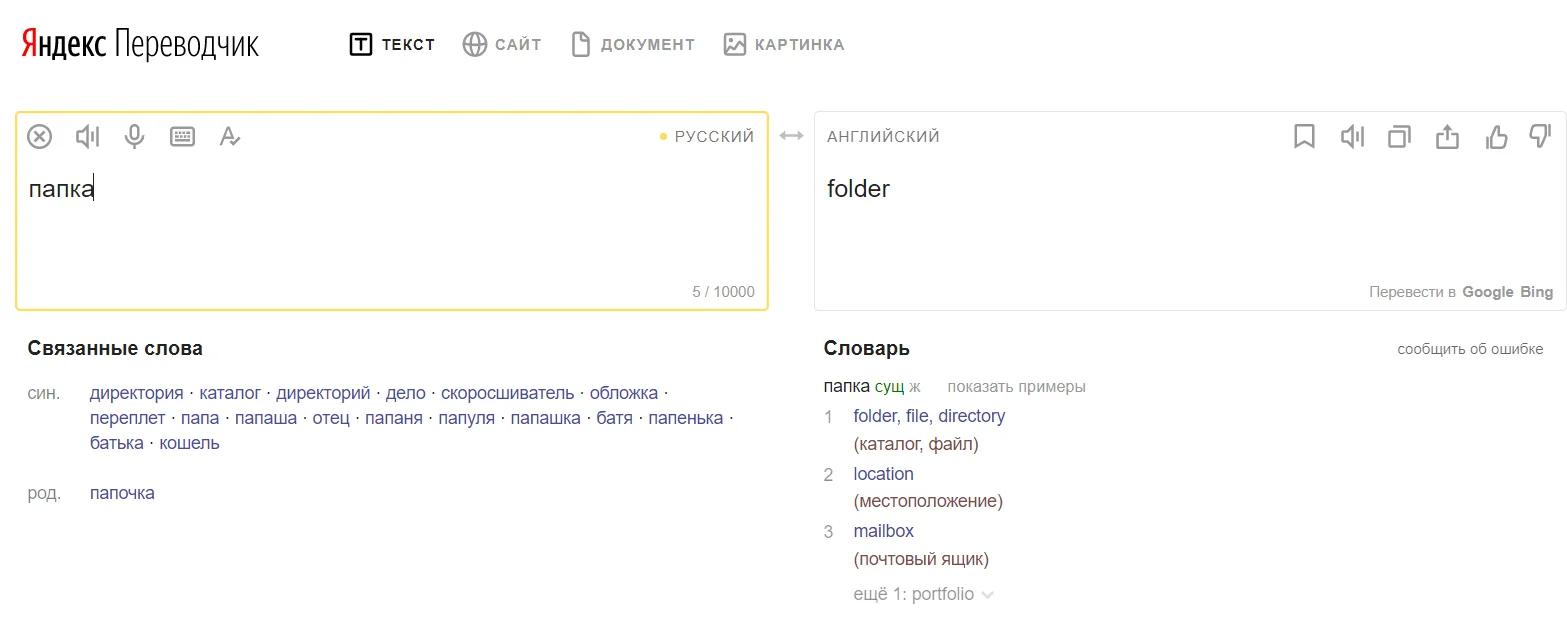Open the КАРТИНКА translation tab

[784, 44]
